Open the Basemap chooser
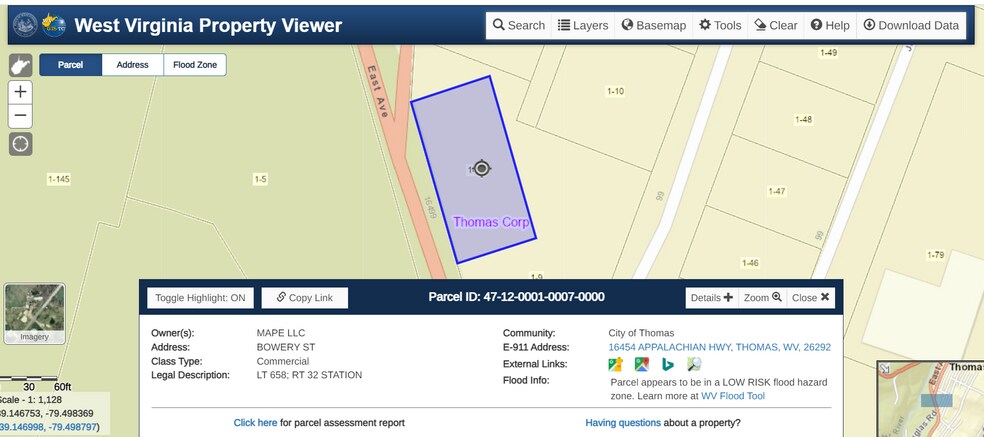 click(653, 25)
